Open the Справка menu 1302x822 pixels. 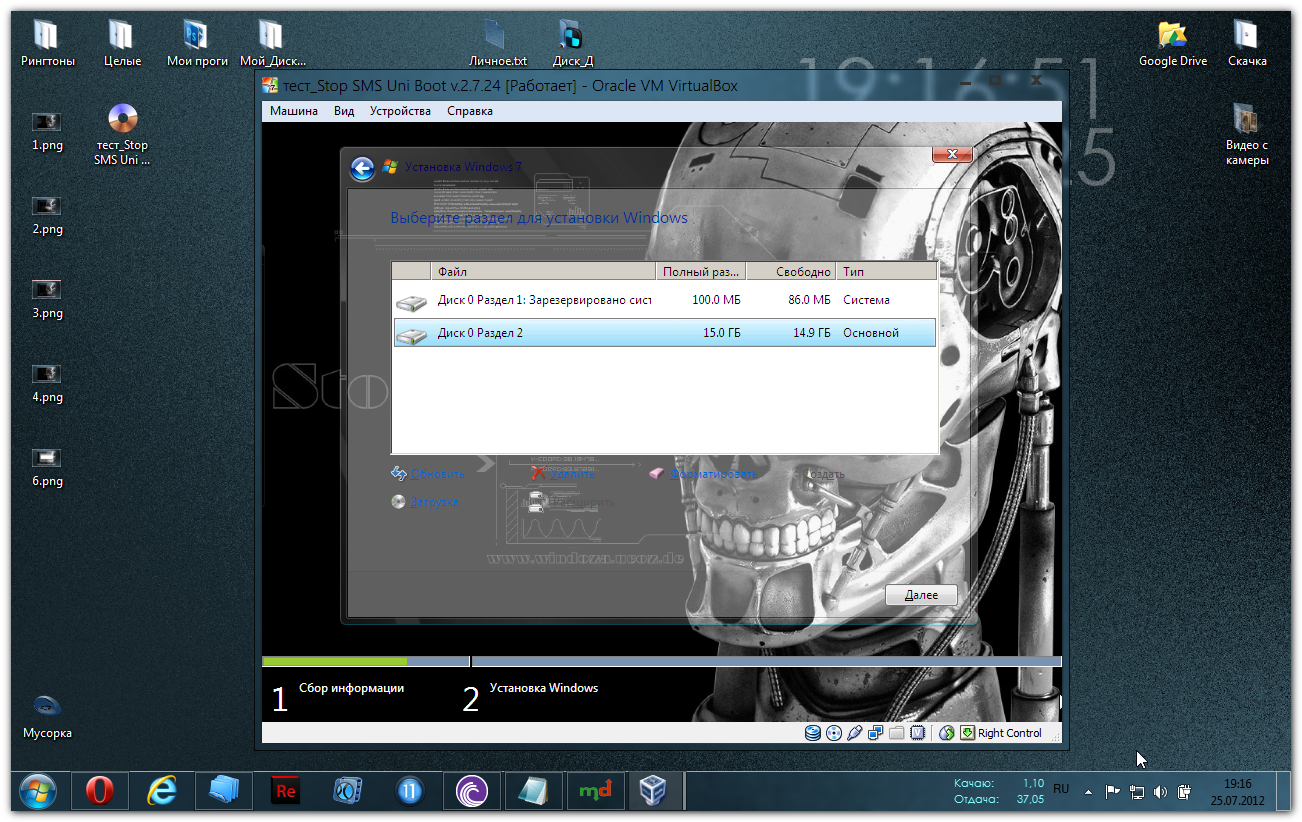(x=470, y=111)
